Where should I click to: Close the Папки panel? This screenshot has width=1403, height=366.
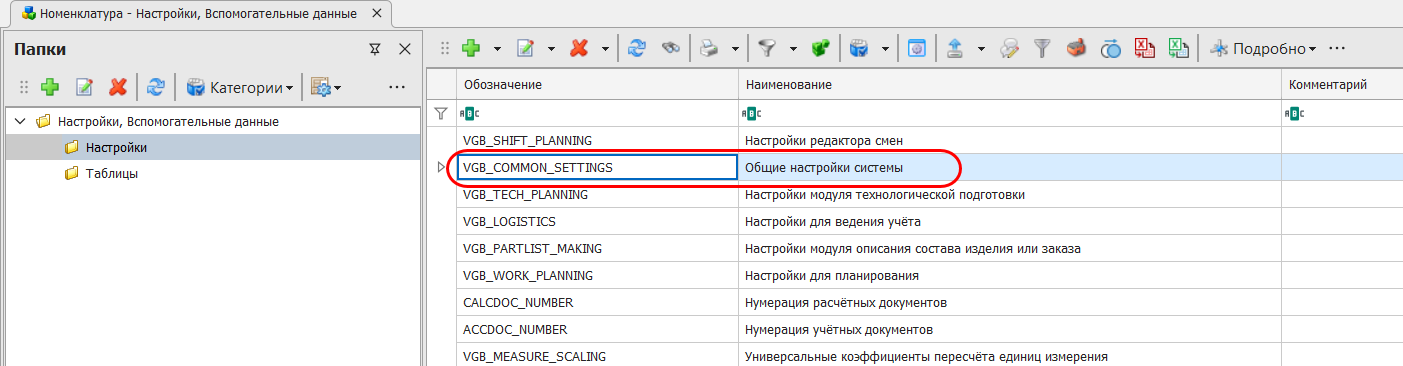pos(404,49)
